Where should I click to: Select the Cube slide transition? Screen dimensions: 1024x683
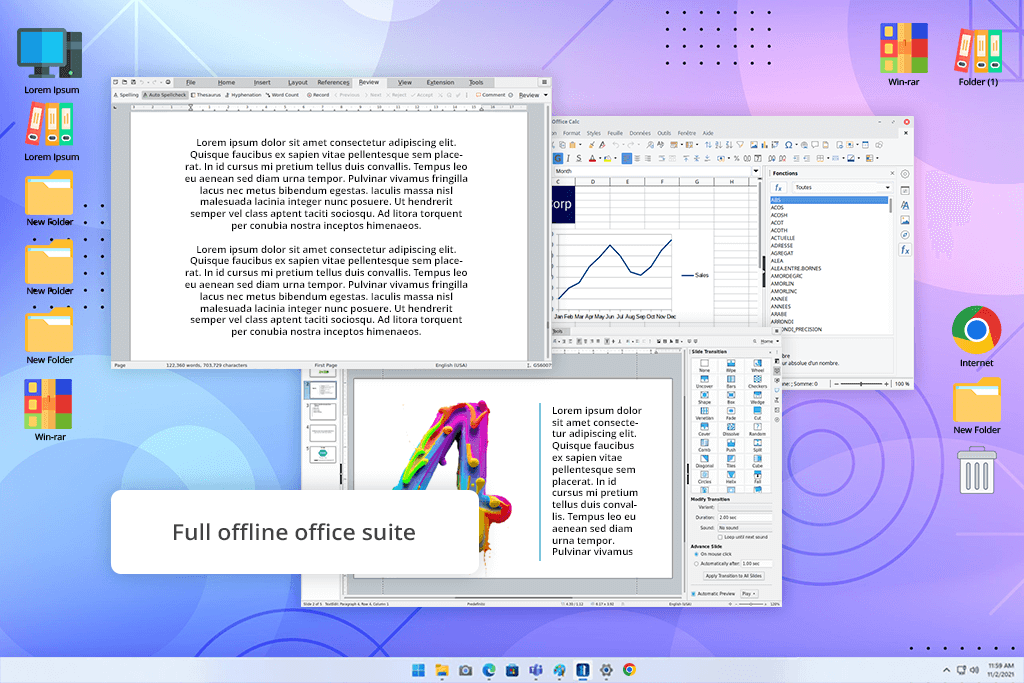click(x=758, y=461)
